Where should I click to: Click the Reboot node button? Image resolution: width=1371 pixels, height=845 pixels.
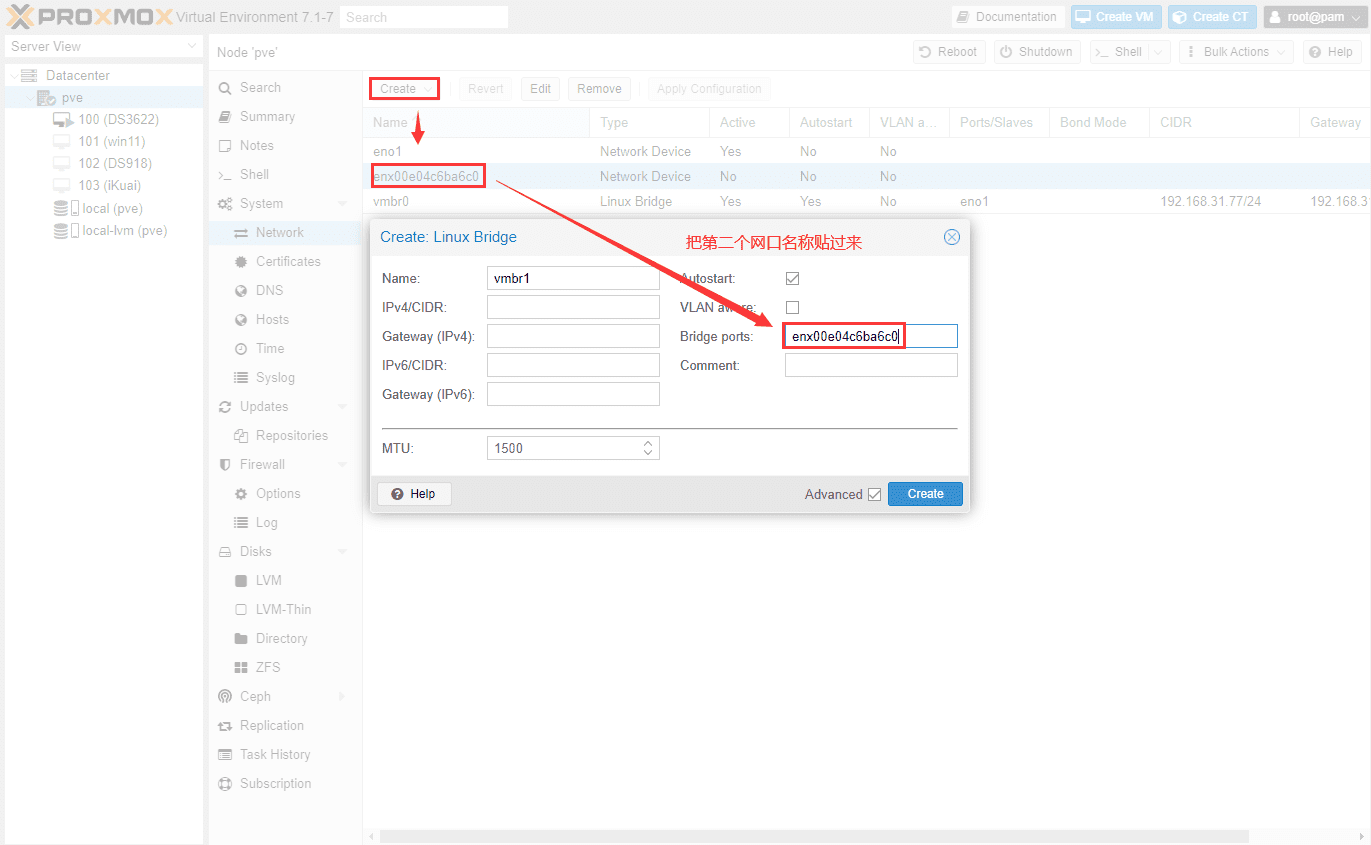[x=950, y=52]
